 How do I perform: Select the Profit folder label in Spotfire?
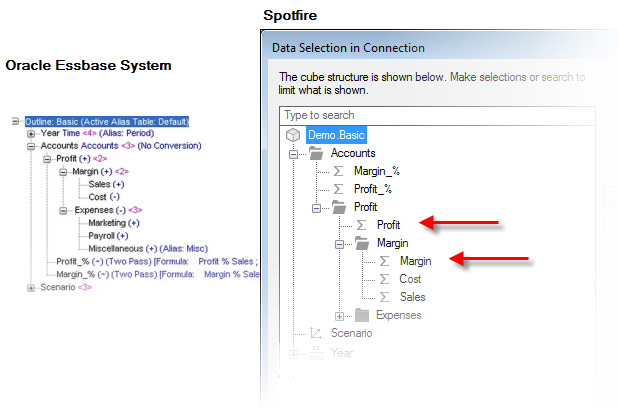(x=365, y=207)
